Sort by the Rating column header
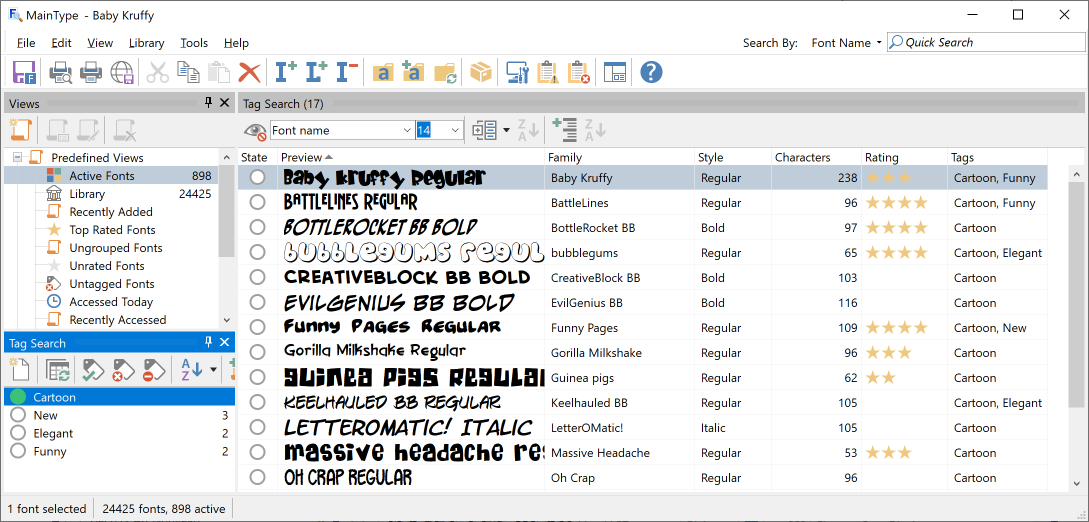 tap(904, 158)
